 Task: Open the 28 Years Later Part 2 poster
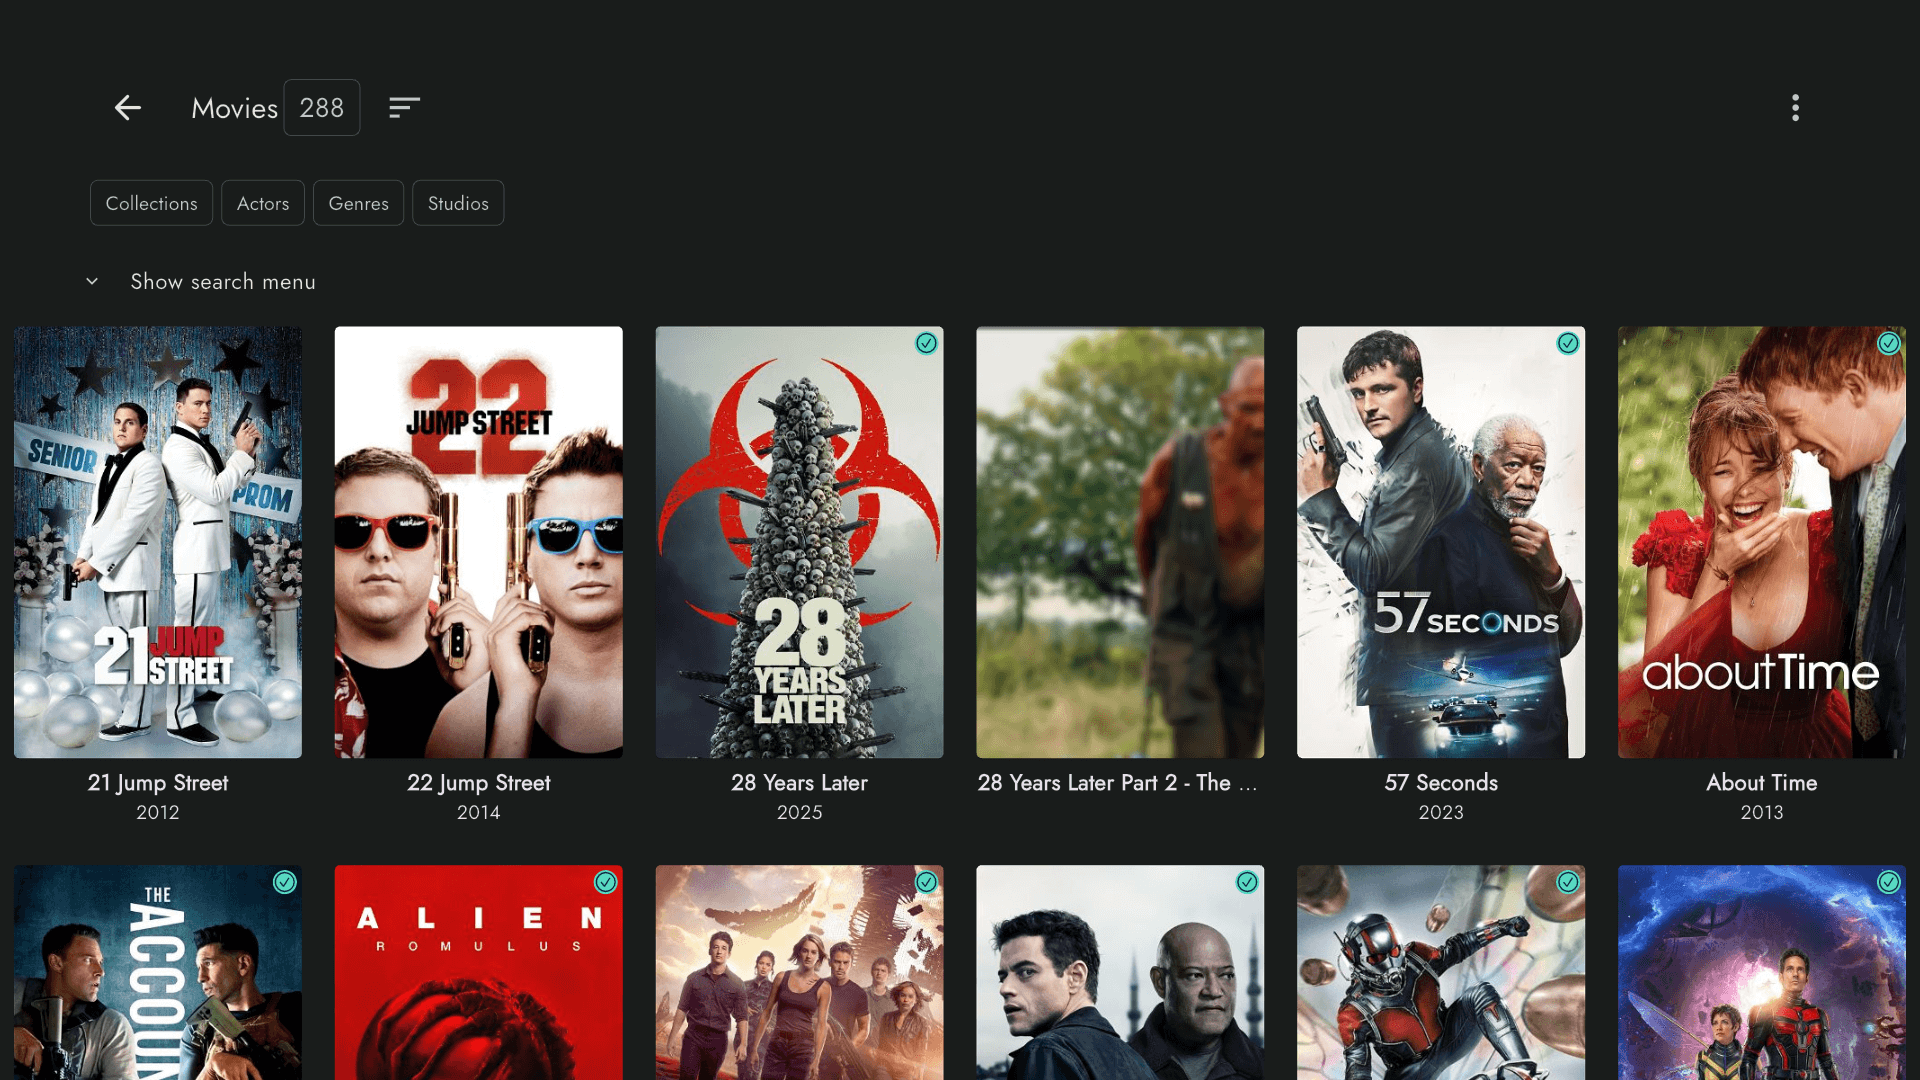point(1120,542)
